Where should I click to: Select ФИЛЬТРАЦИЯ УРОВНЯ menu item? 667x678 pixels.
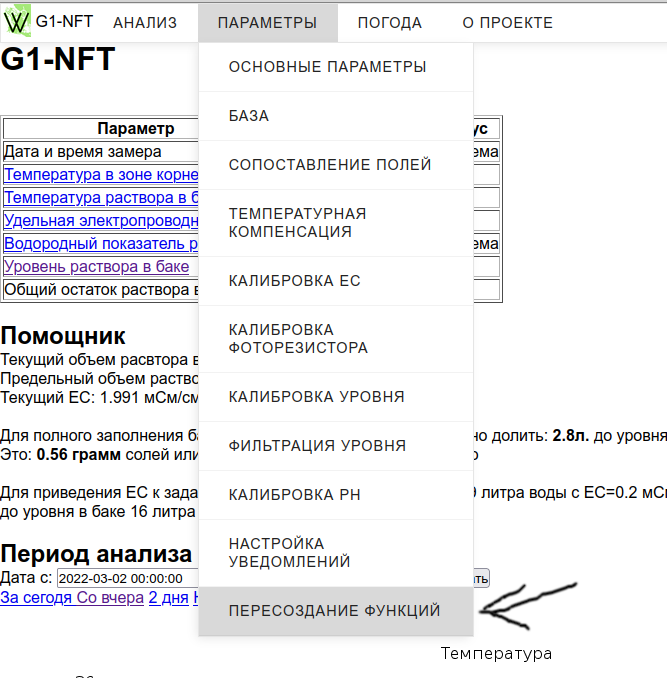point(317,446)
